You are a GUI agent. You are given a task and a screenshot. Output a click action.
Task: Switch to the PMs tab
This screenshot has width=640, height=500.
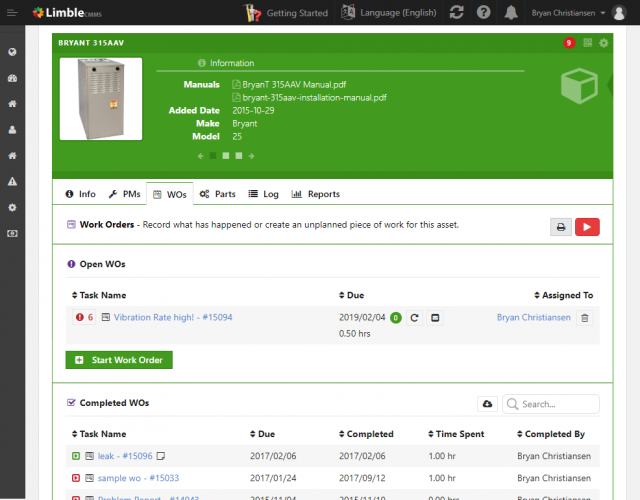pos(125,194)
